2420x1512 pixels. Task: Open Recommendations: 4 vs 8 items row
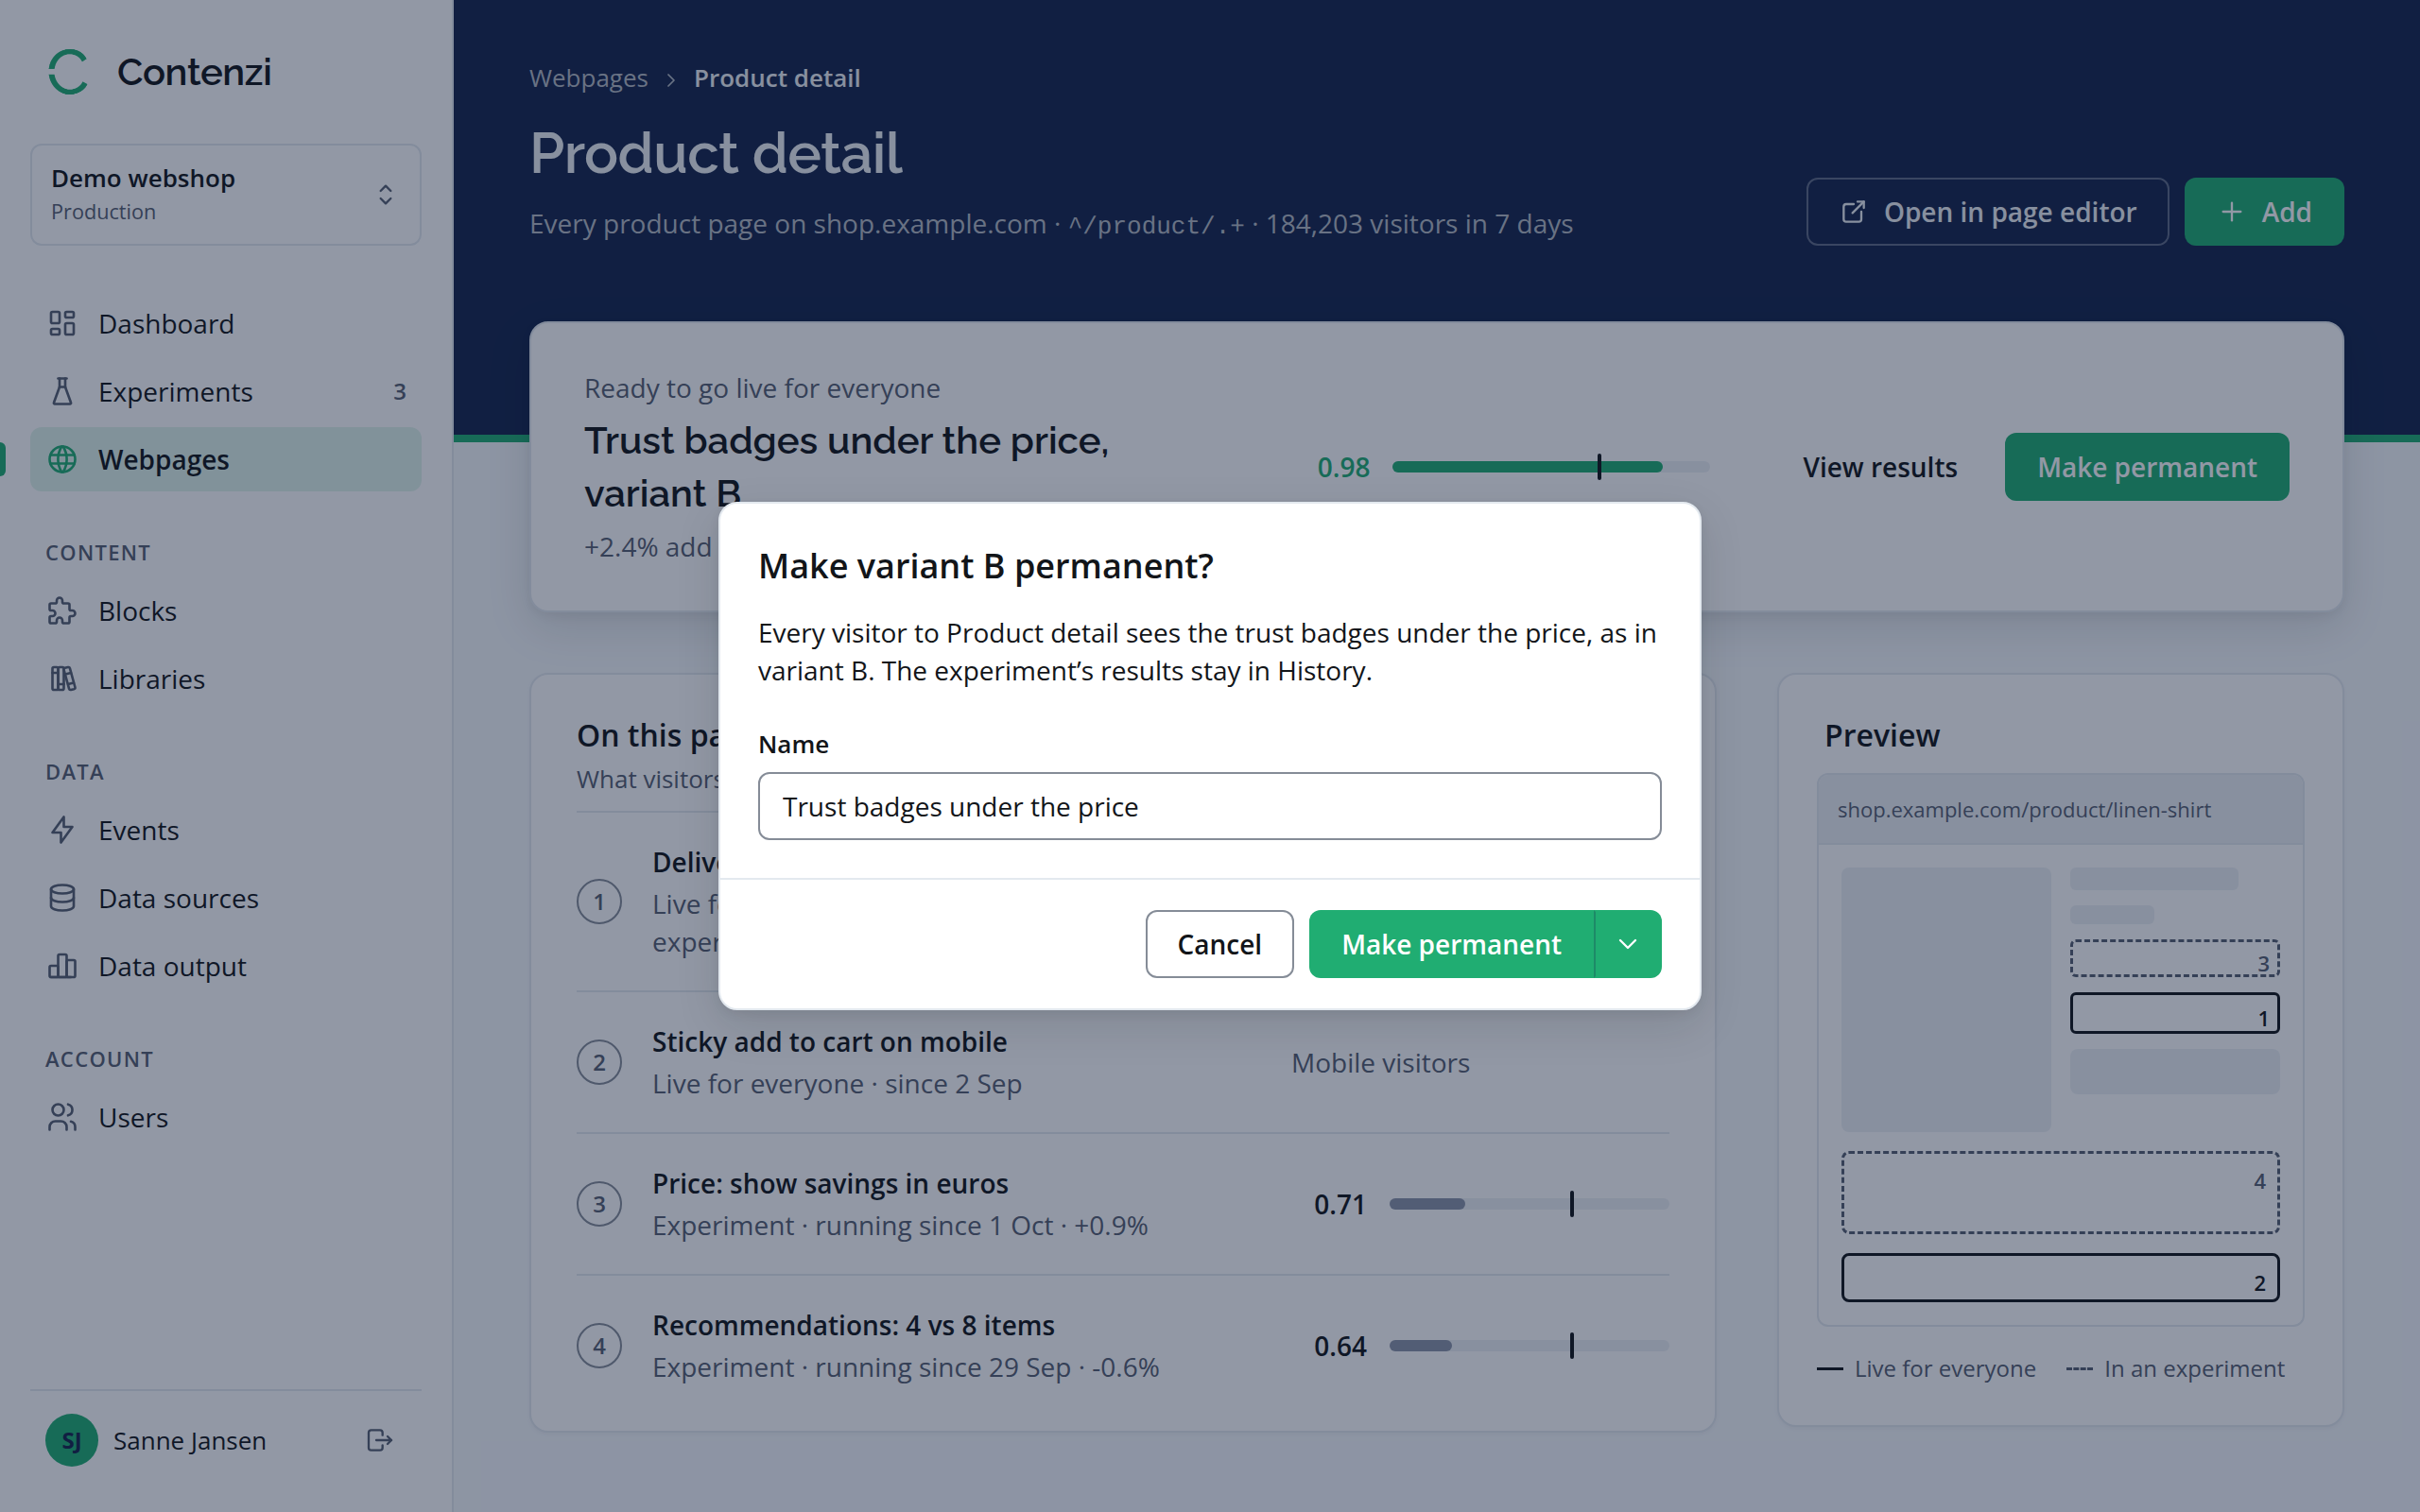coord(1122,1346)
